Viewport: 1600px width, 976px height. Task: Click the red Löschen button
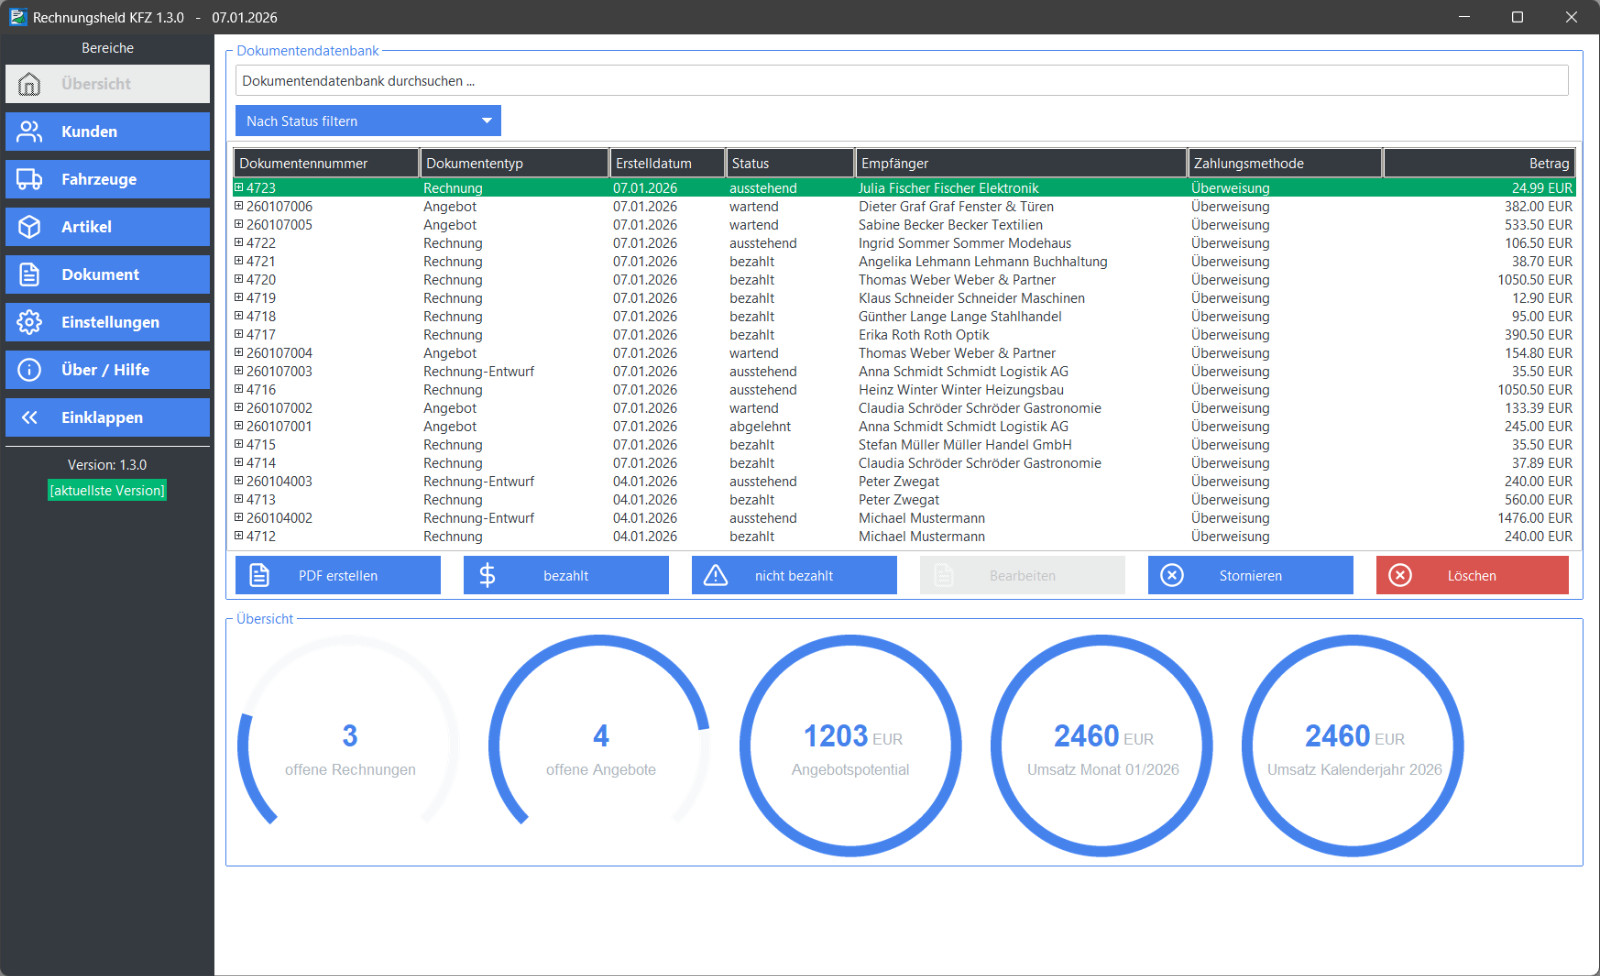1472,575
